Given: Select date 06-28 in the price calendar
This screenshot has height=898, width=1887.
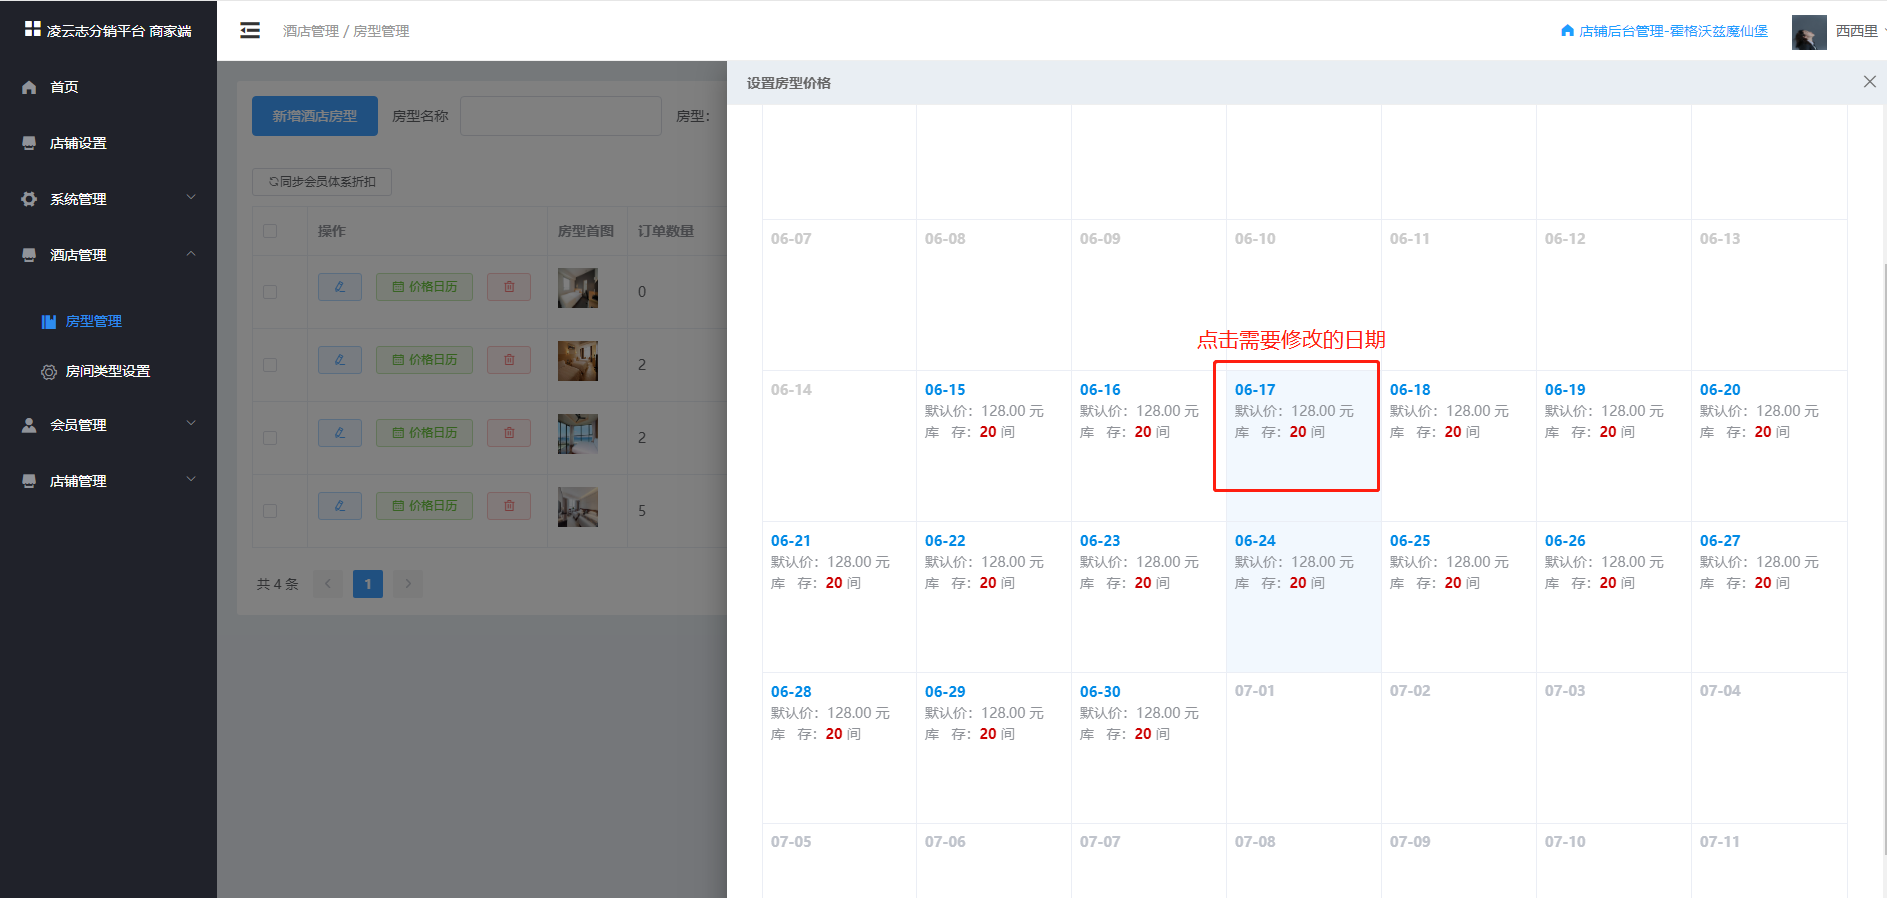Looking at the screenshot, I should tap(839, 748).
